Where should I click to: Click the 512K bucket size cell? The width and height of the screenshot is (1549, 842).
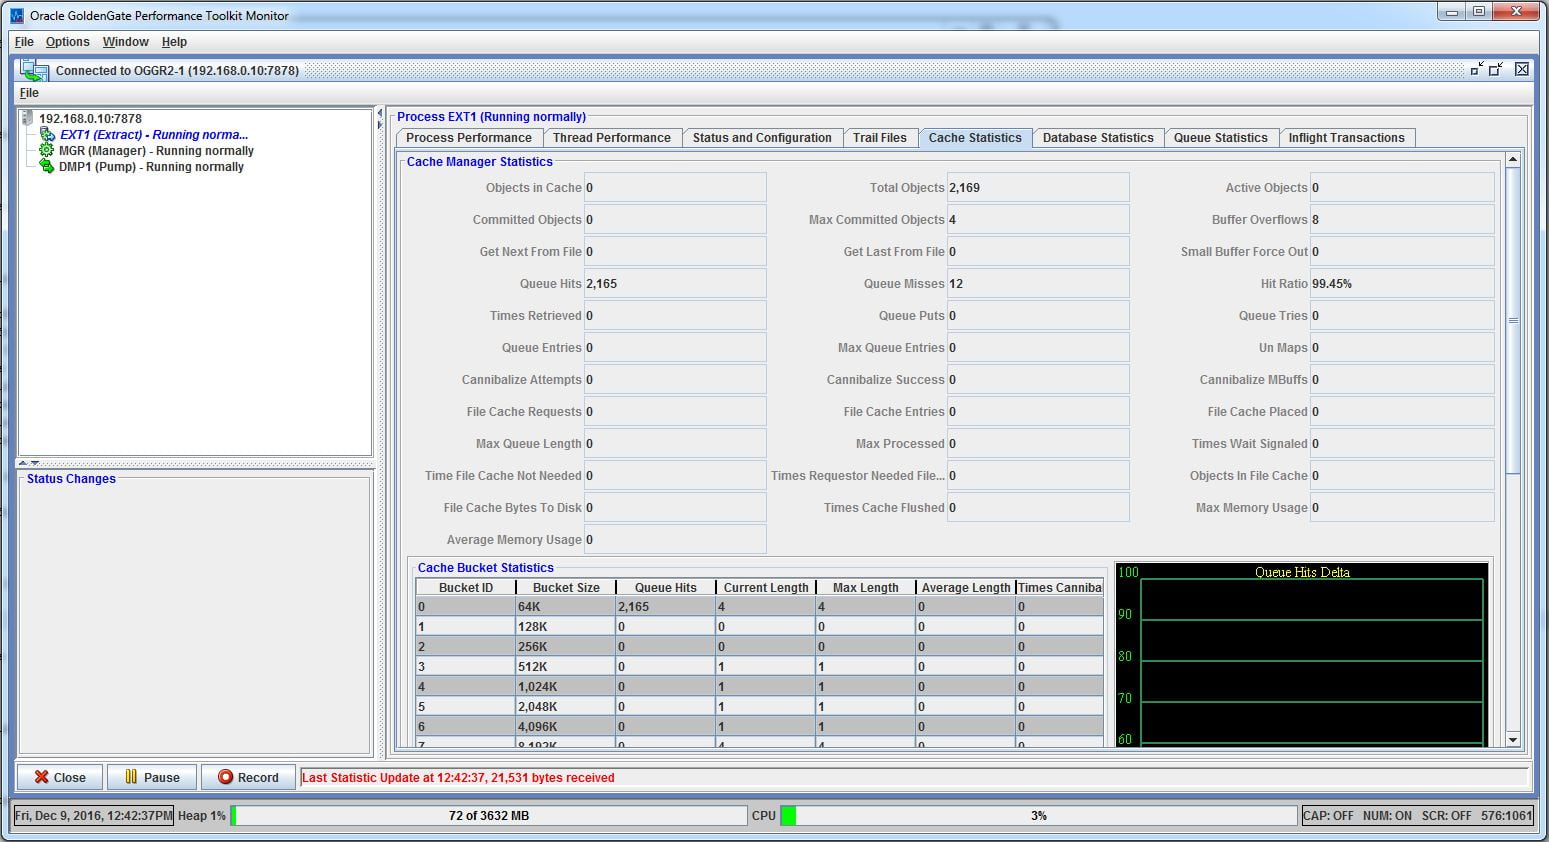565,666
